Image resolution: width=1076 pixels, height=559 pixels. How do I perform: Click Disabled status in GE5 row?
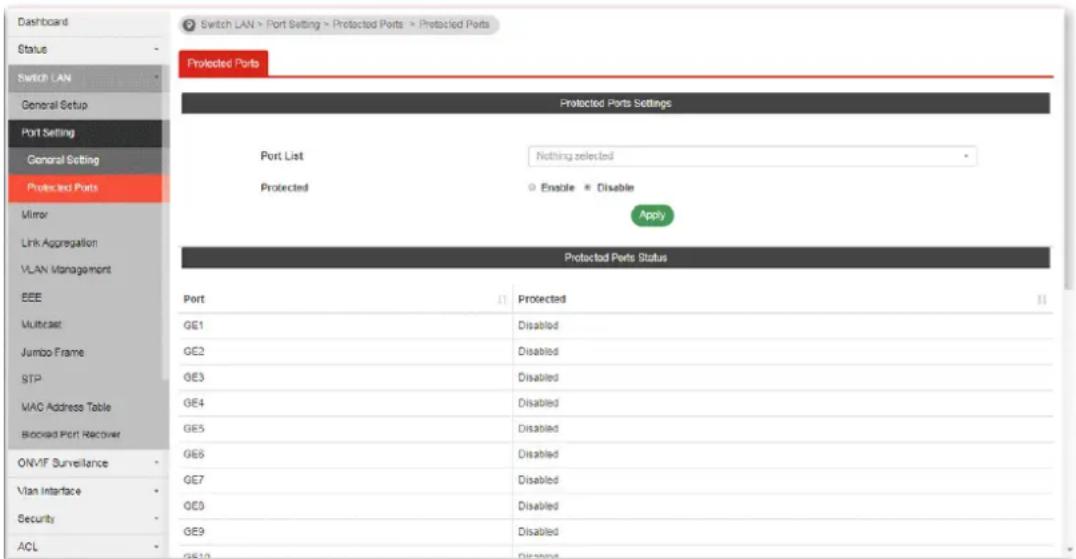point(538,429)
